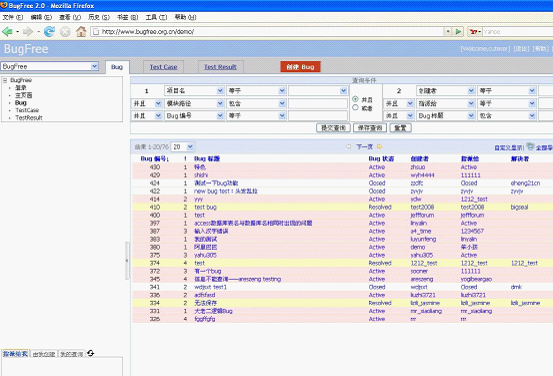This screenshot has width=553, height=376.
Task: Click the 帮助 link in BugFree header
Action: click(x=541, y=49)
